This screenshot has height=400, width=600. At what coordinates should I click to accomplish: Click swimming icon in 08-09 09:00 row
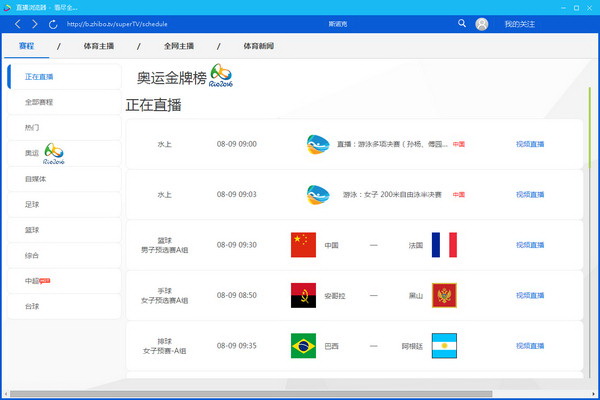318,144
